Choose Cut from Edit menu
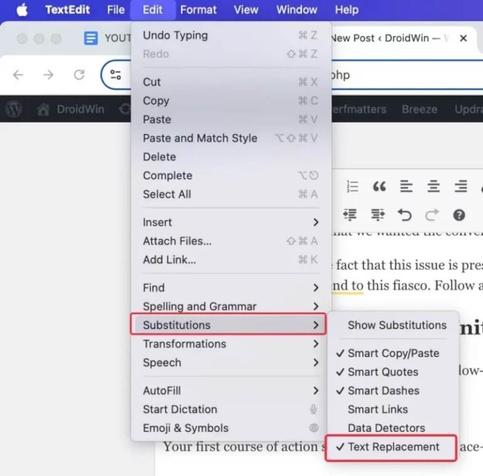Image resolution: width=483 pixels, height=476 pixels. point(231,82)
